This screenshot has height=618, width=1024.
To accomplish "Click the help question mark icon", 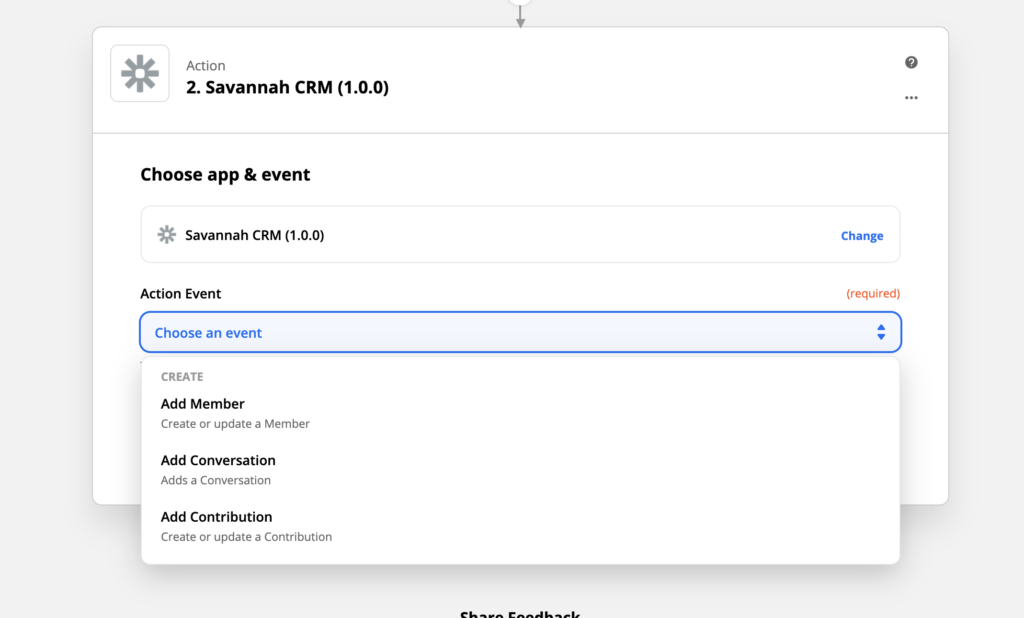I will pyautogui.click(x=911, y=62).
